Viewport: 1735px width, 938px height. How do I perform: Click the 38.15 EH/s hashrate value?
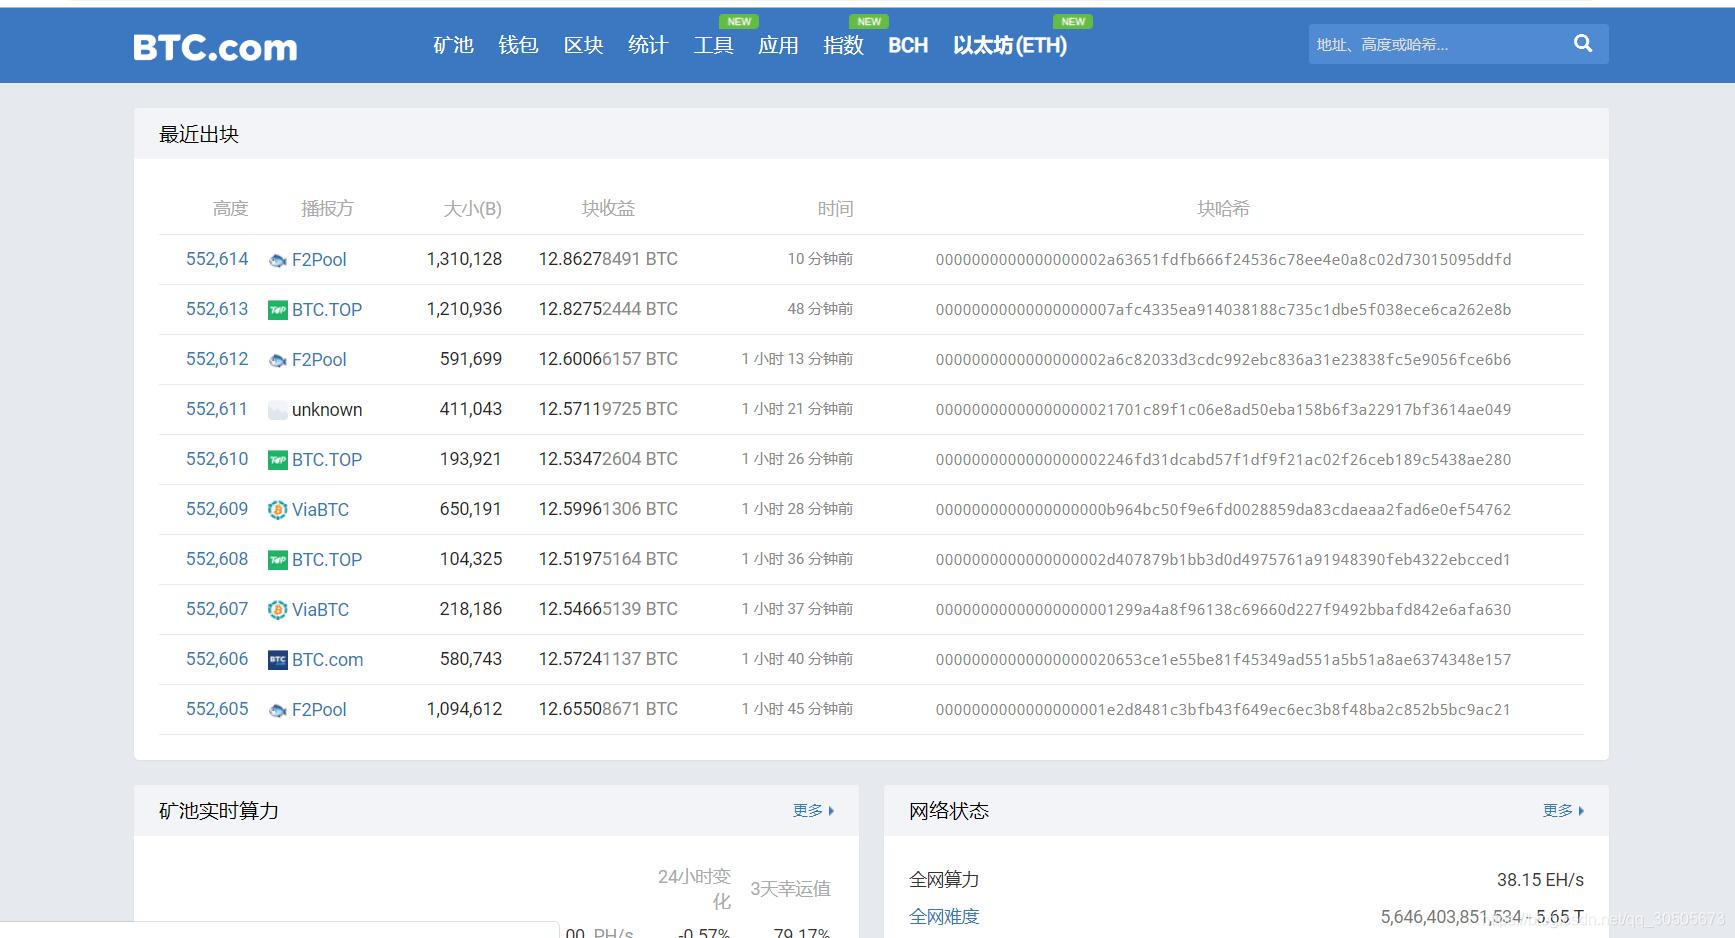point(1540,880)
